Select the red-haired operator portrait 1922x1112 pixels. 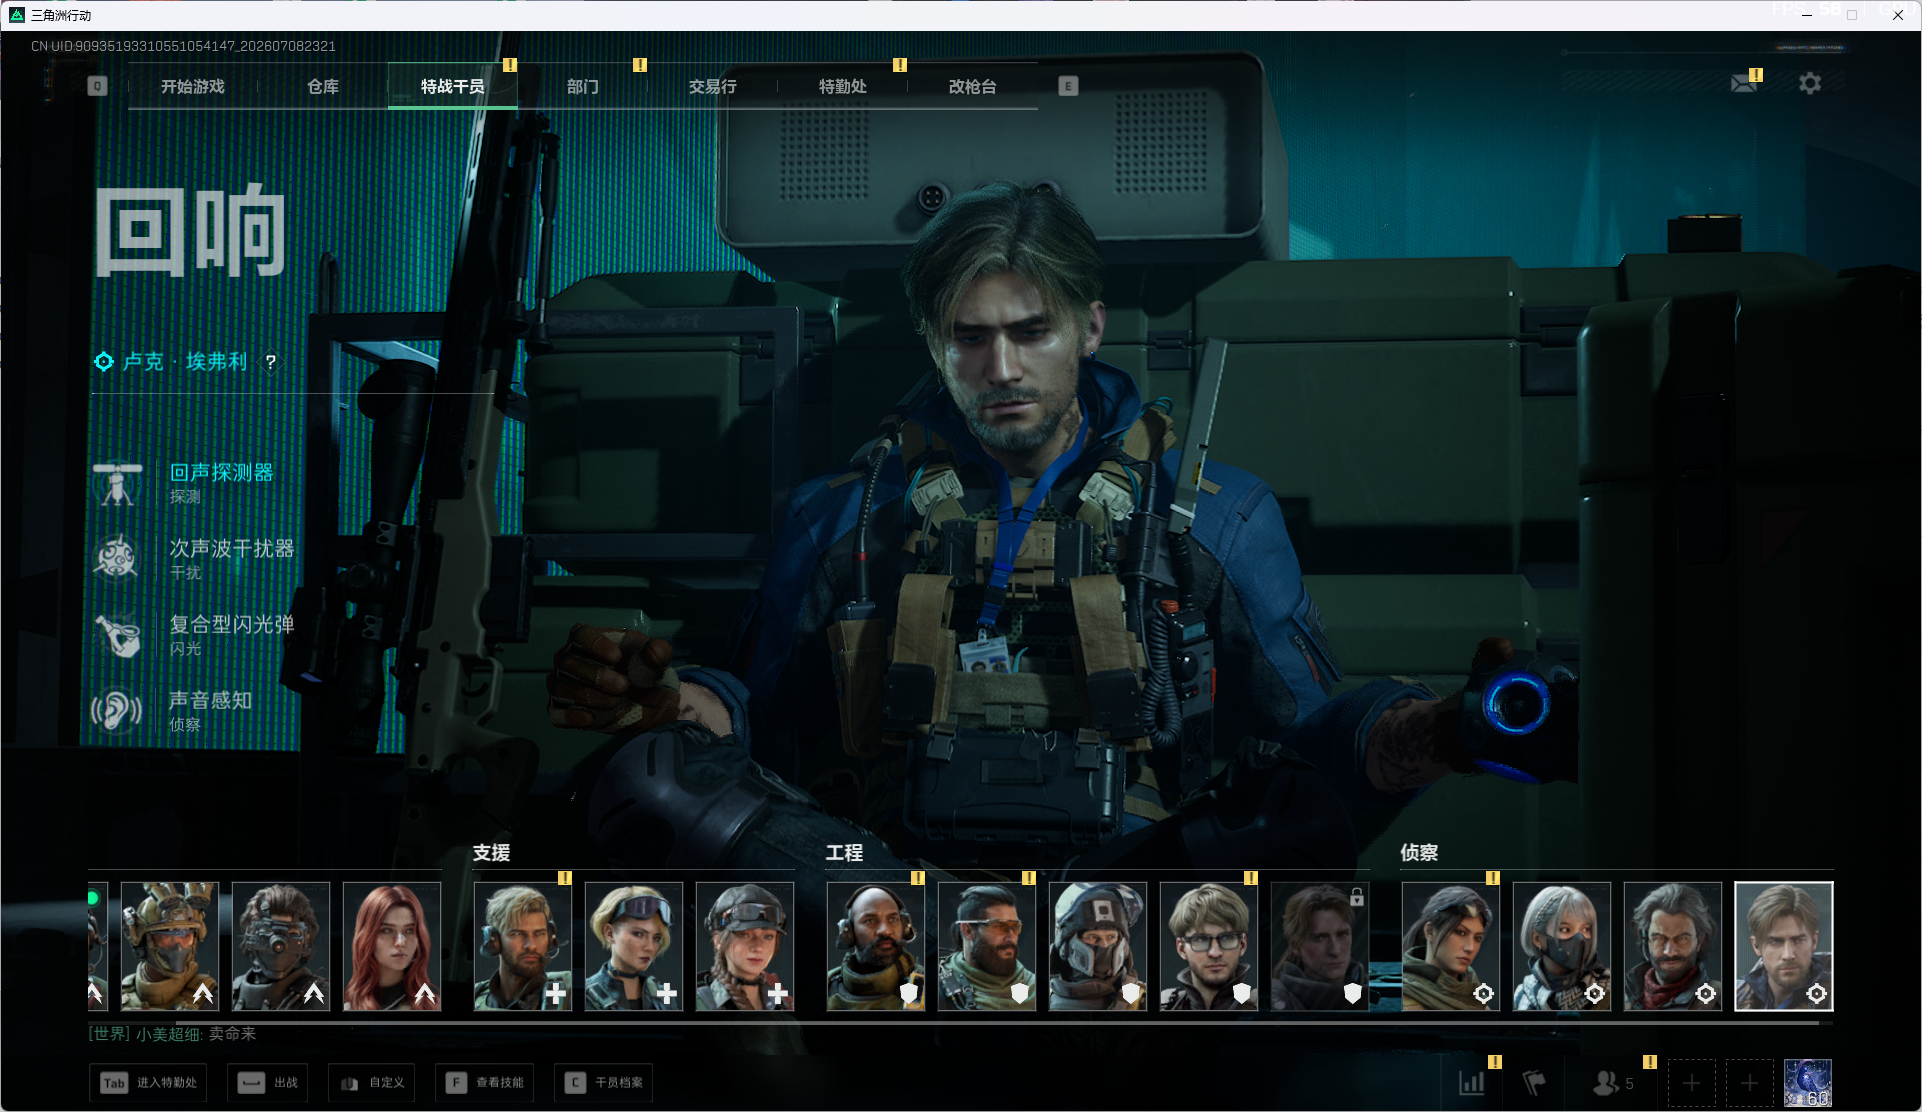[x=392, y=946]
